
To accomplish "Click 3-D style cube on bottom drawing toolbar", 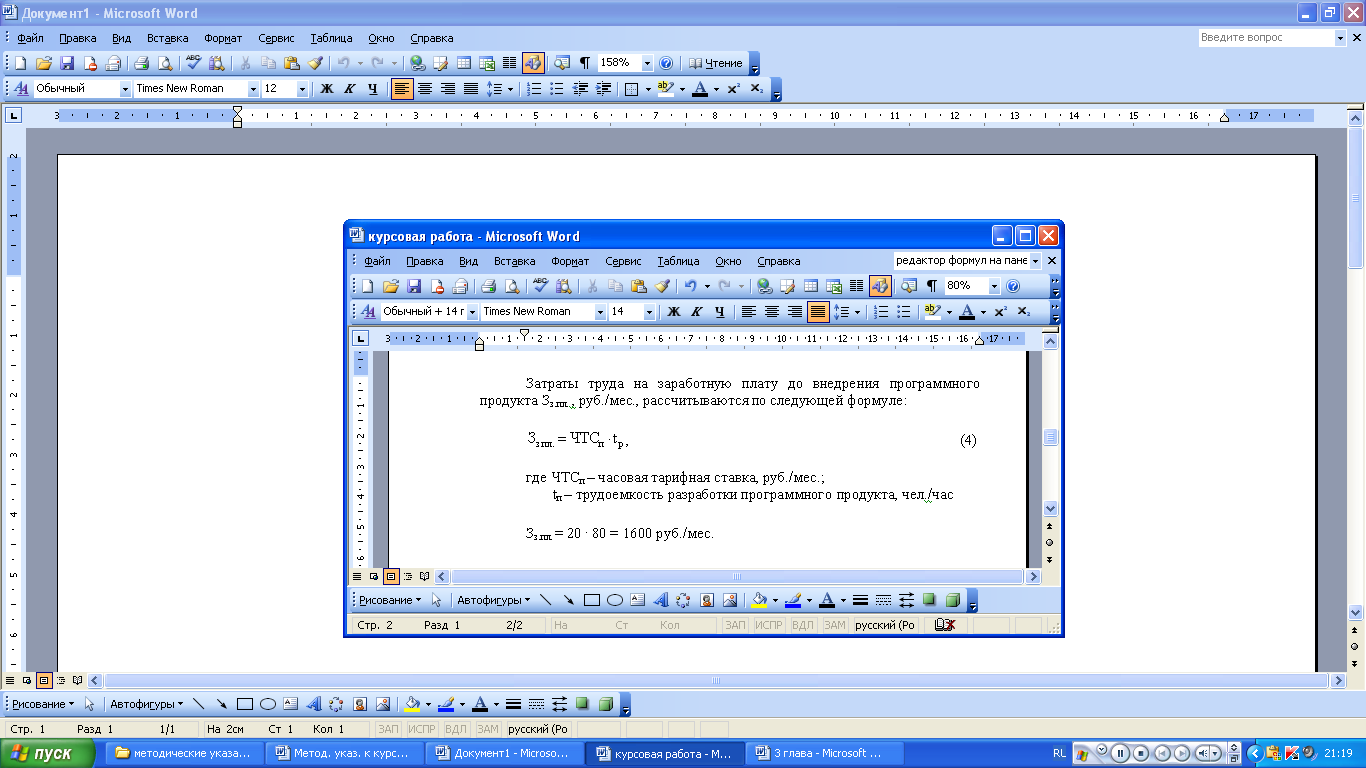I will (x=605, y=704).
